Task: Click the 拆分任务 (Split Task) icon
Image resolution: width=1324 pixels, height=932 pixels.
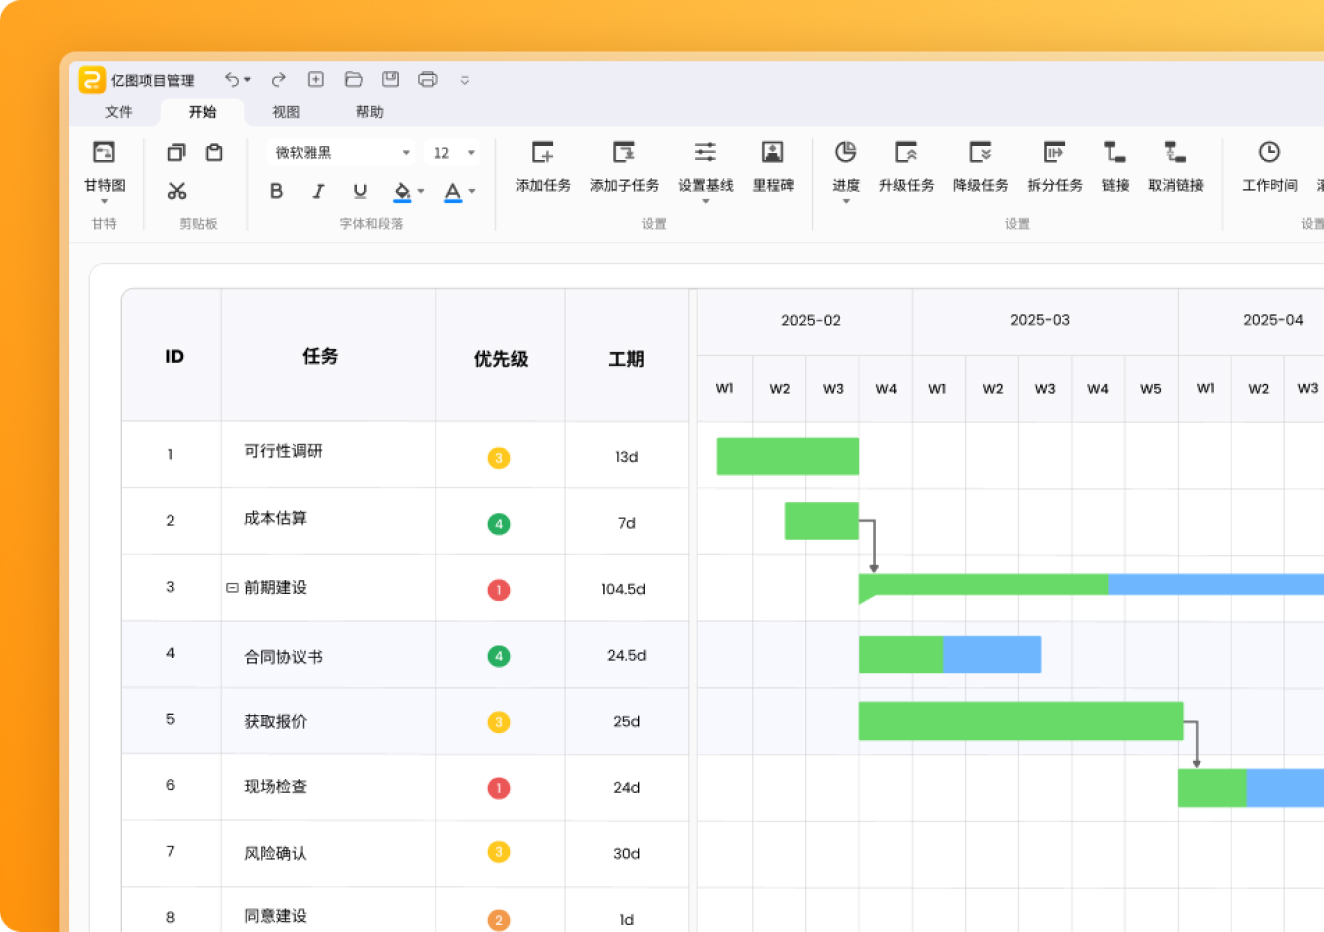Action: click(1054, 153)
